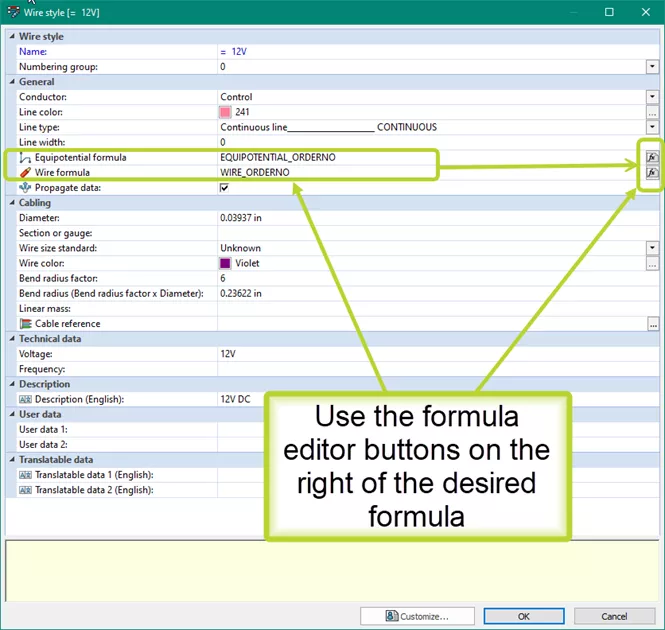
Task: Click the Cancel button
Action: coord(614,616)
